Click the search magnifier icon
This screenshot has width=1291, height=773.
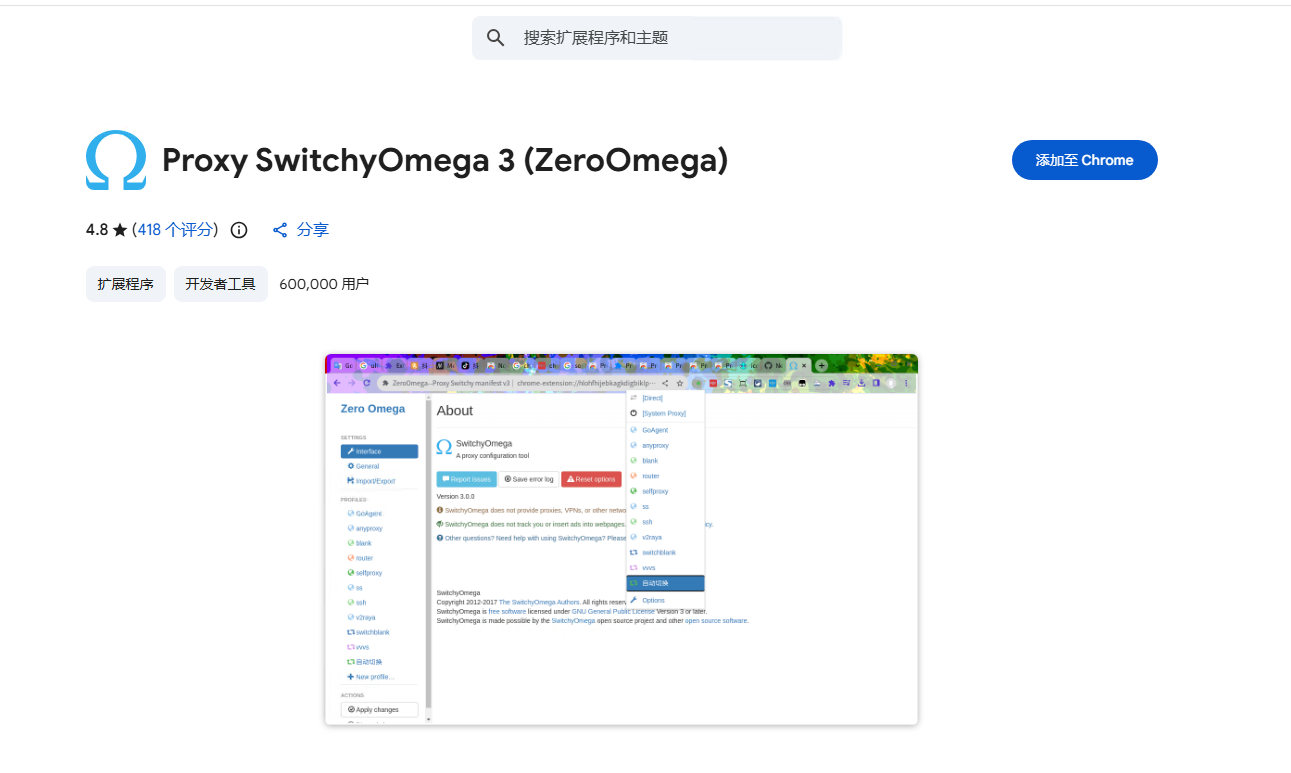(x=495, y=38)
